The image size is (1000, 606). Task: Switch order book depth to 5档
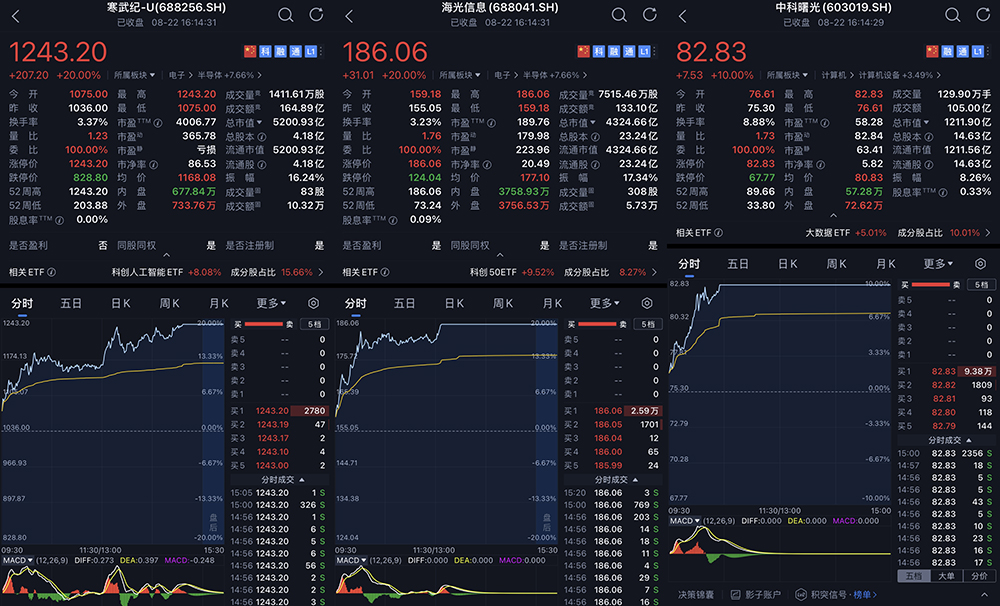(x=316, y=323)
